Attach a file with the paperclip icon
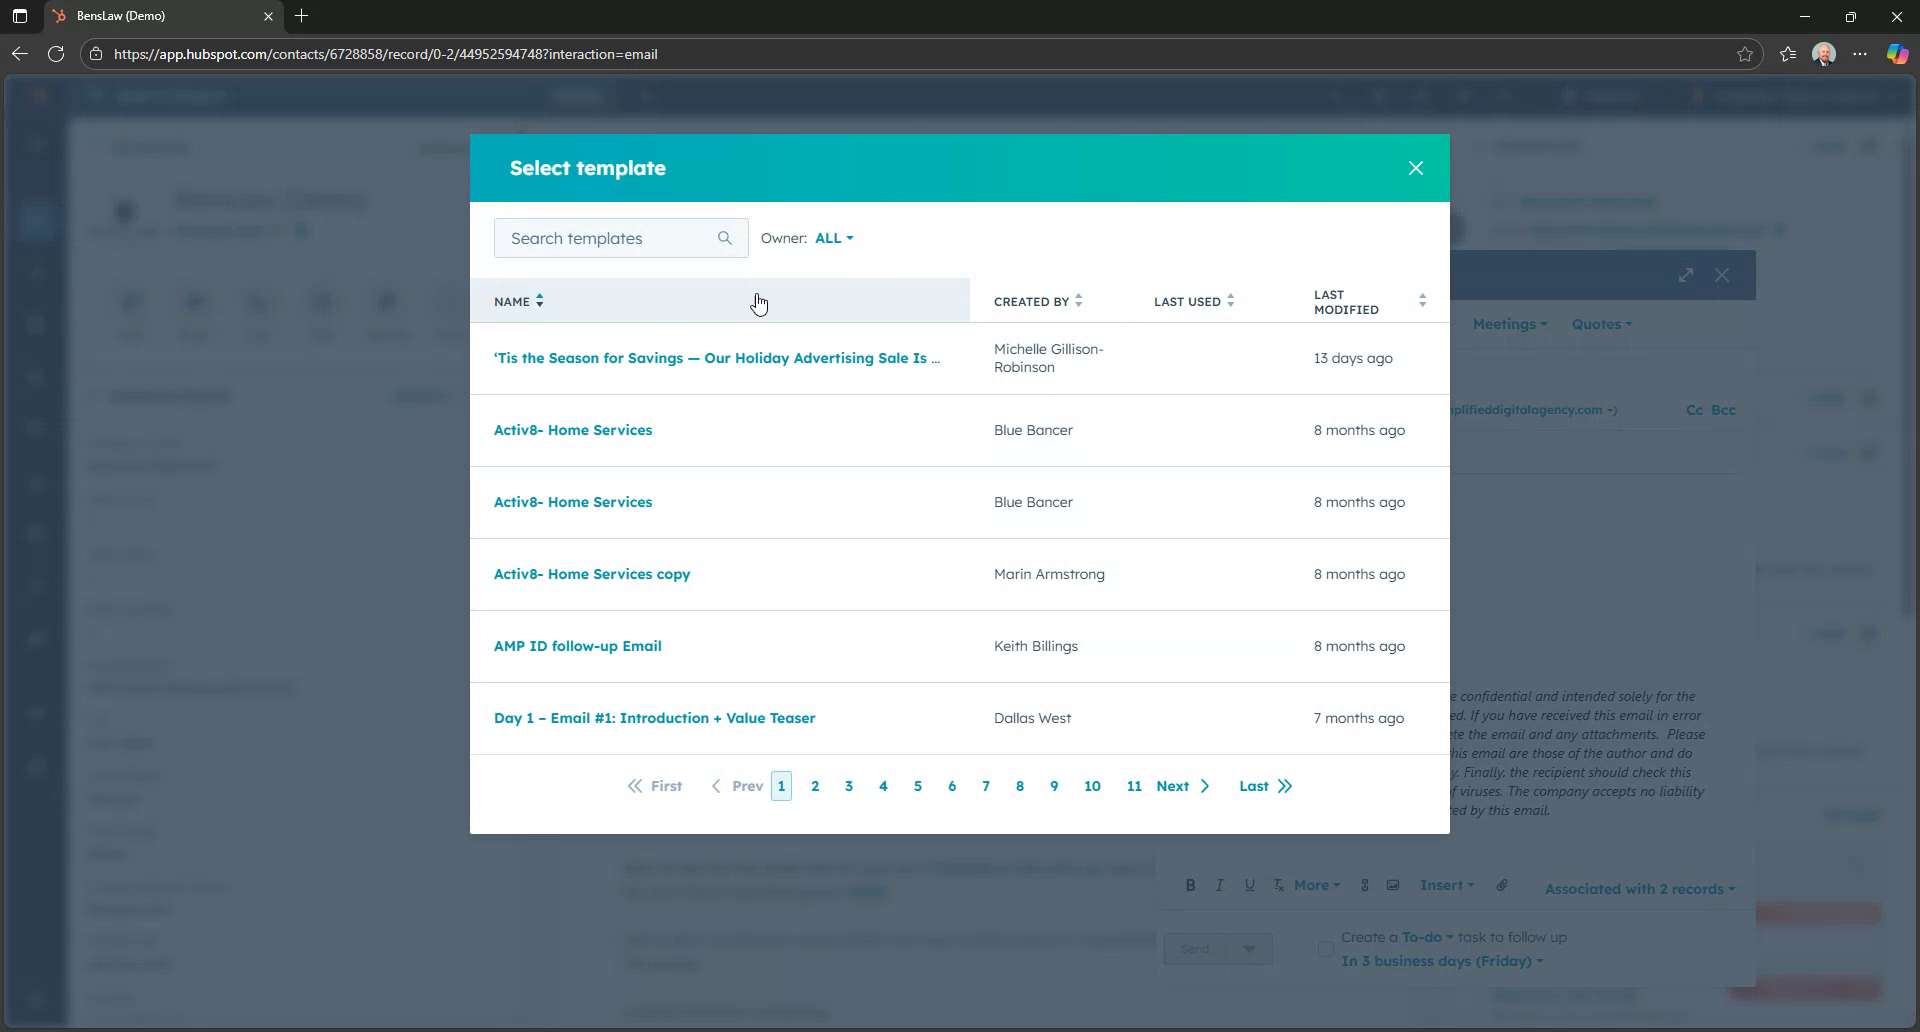The height and width of the screenshot is (1032, 1920). pos(1502,885)
